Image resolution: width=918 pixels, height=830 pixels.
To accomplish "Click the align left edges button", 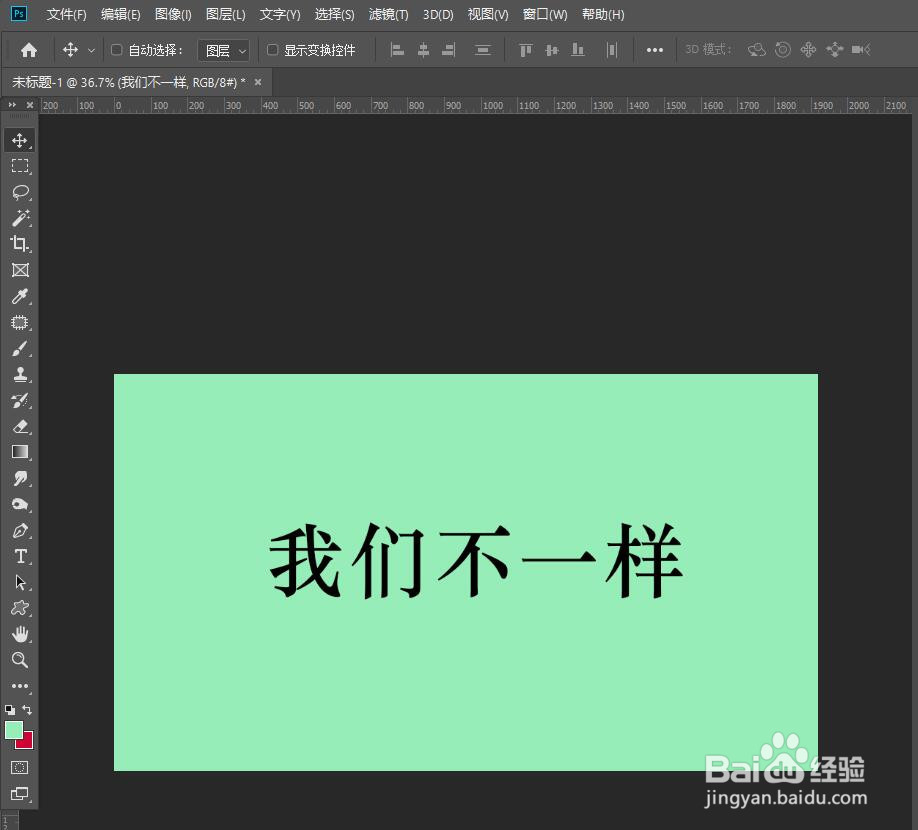I will [x=397, y=49].
